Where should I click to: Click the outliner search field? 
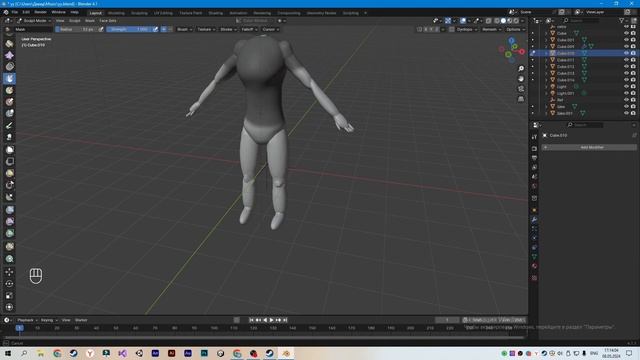(581, 20)
